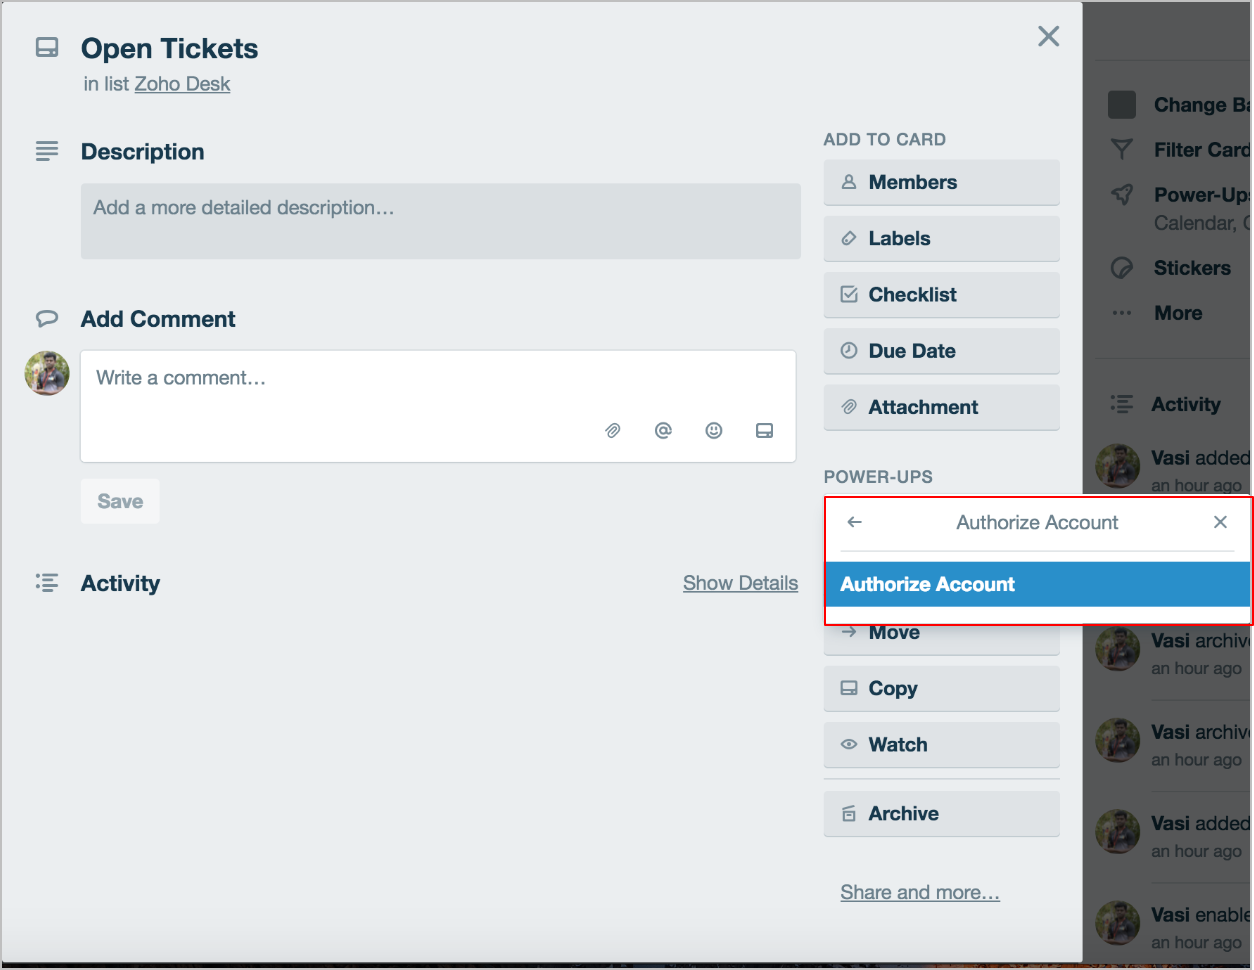This screenshot has width=1254, height=970.
Task: Open the emoji picker in comment box
Action: 714,431
